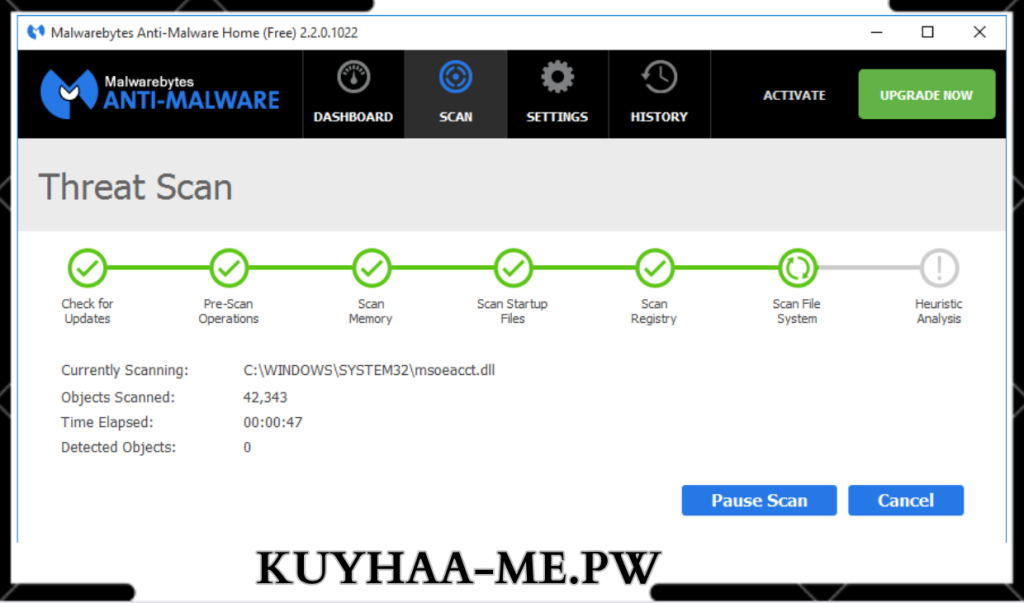Minimize the Malwarebytes window
This screenshot has height=603, width=1024.
tap(876, 32)
